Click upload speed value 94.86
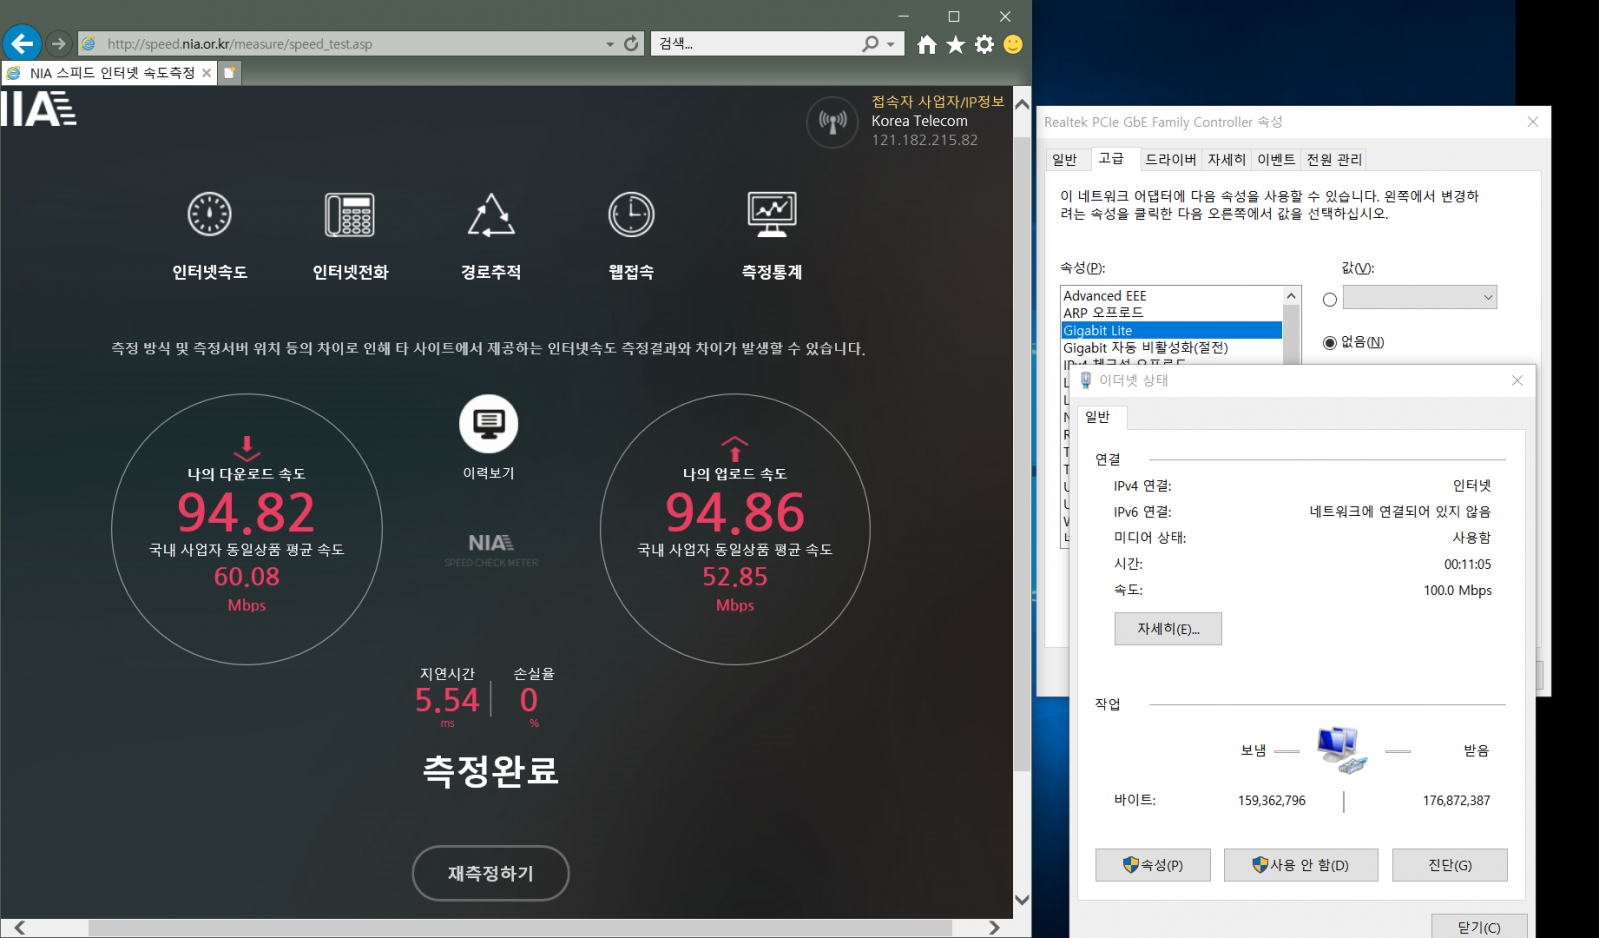Screen dimensions: 1599x938 [x=735, y=512]
